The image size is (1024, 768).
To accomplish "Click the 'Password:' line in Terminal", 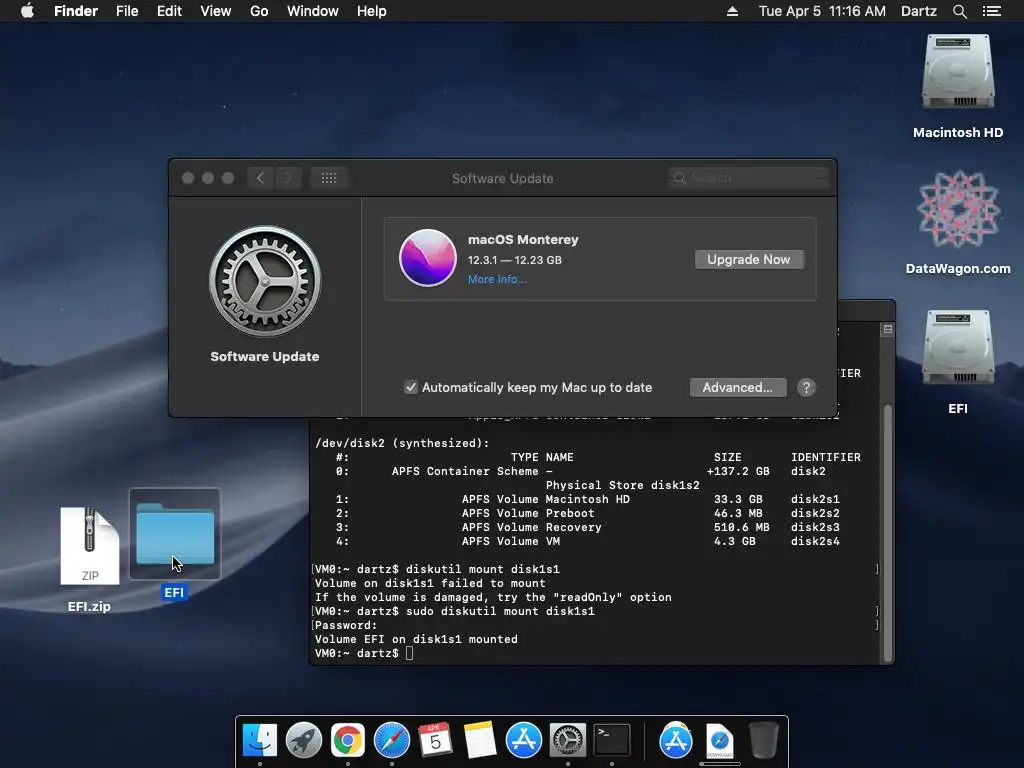I will (346, 625).
